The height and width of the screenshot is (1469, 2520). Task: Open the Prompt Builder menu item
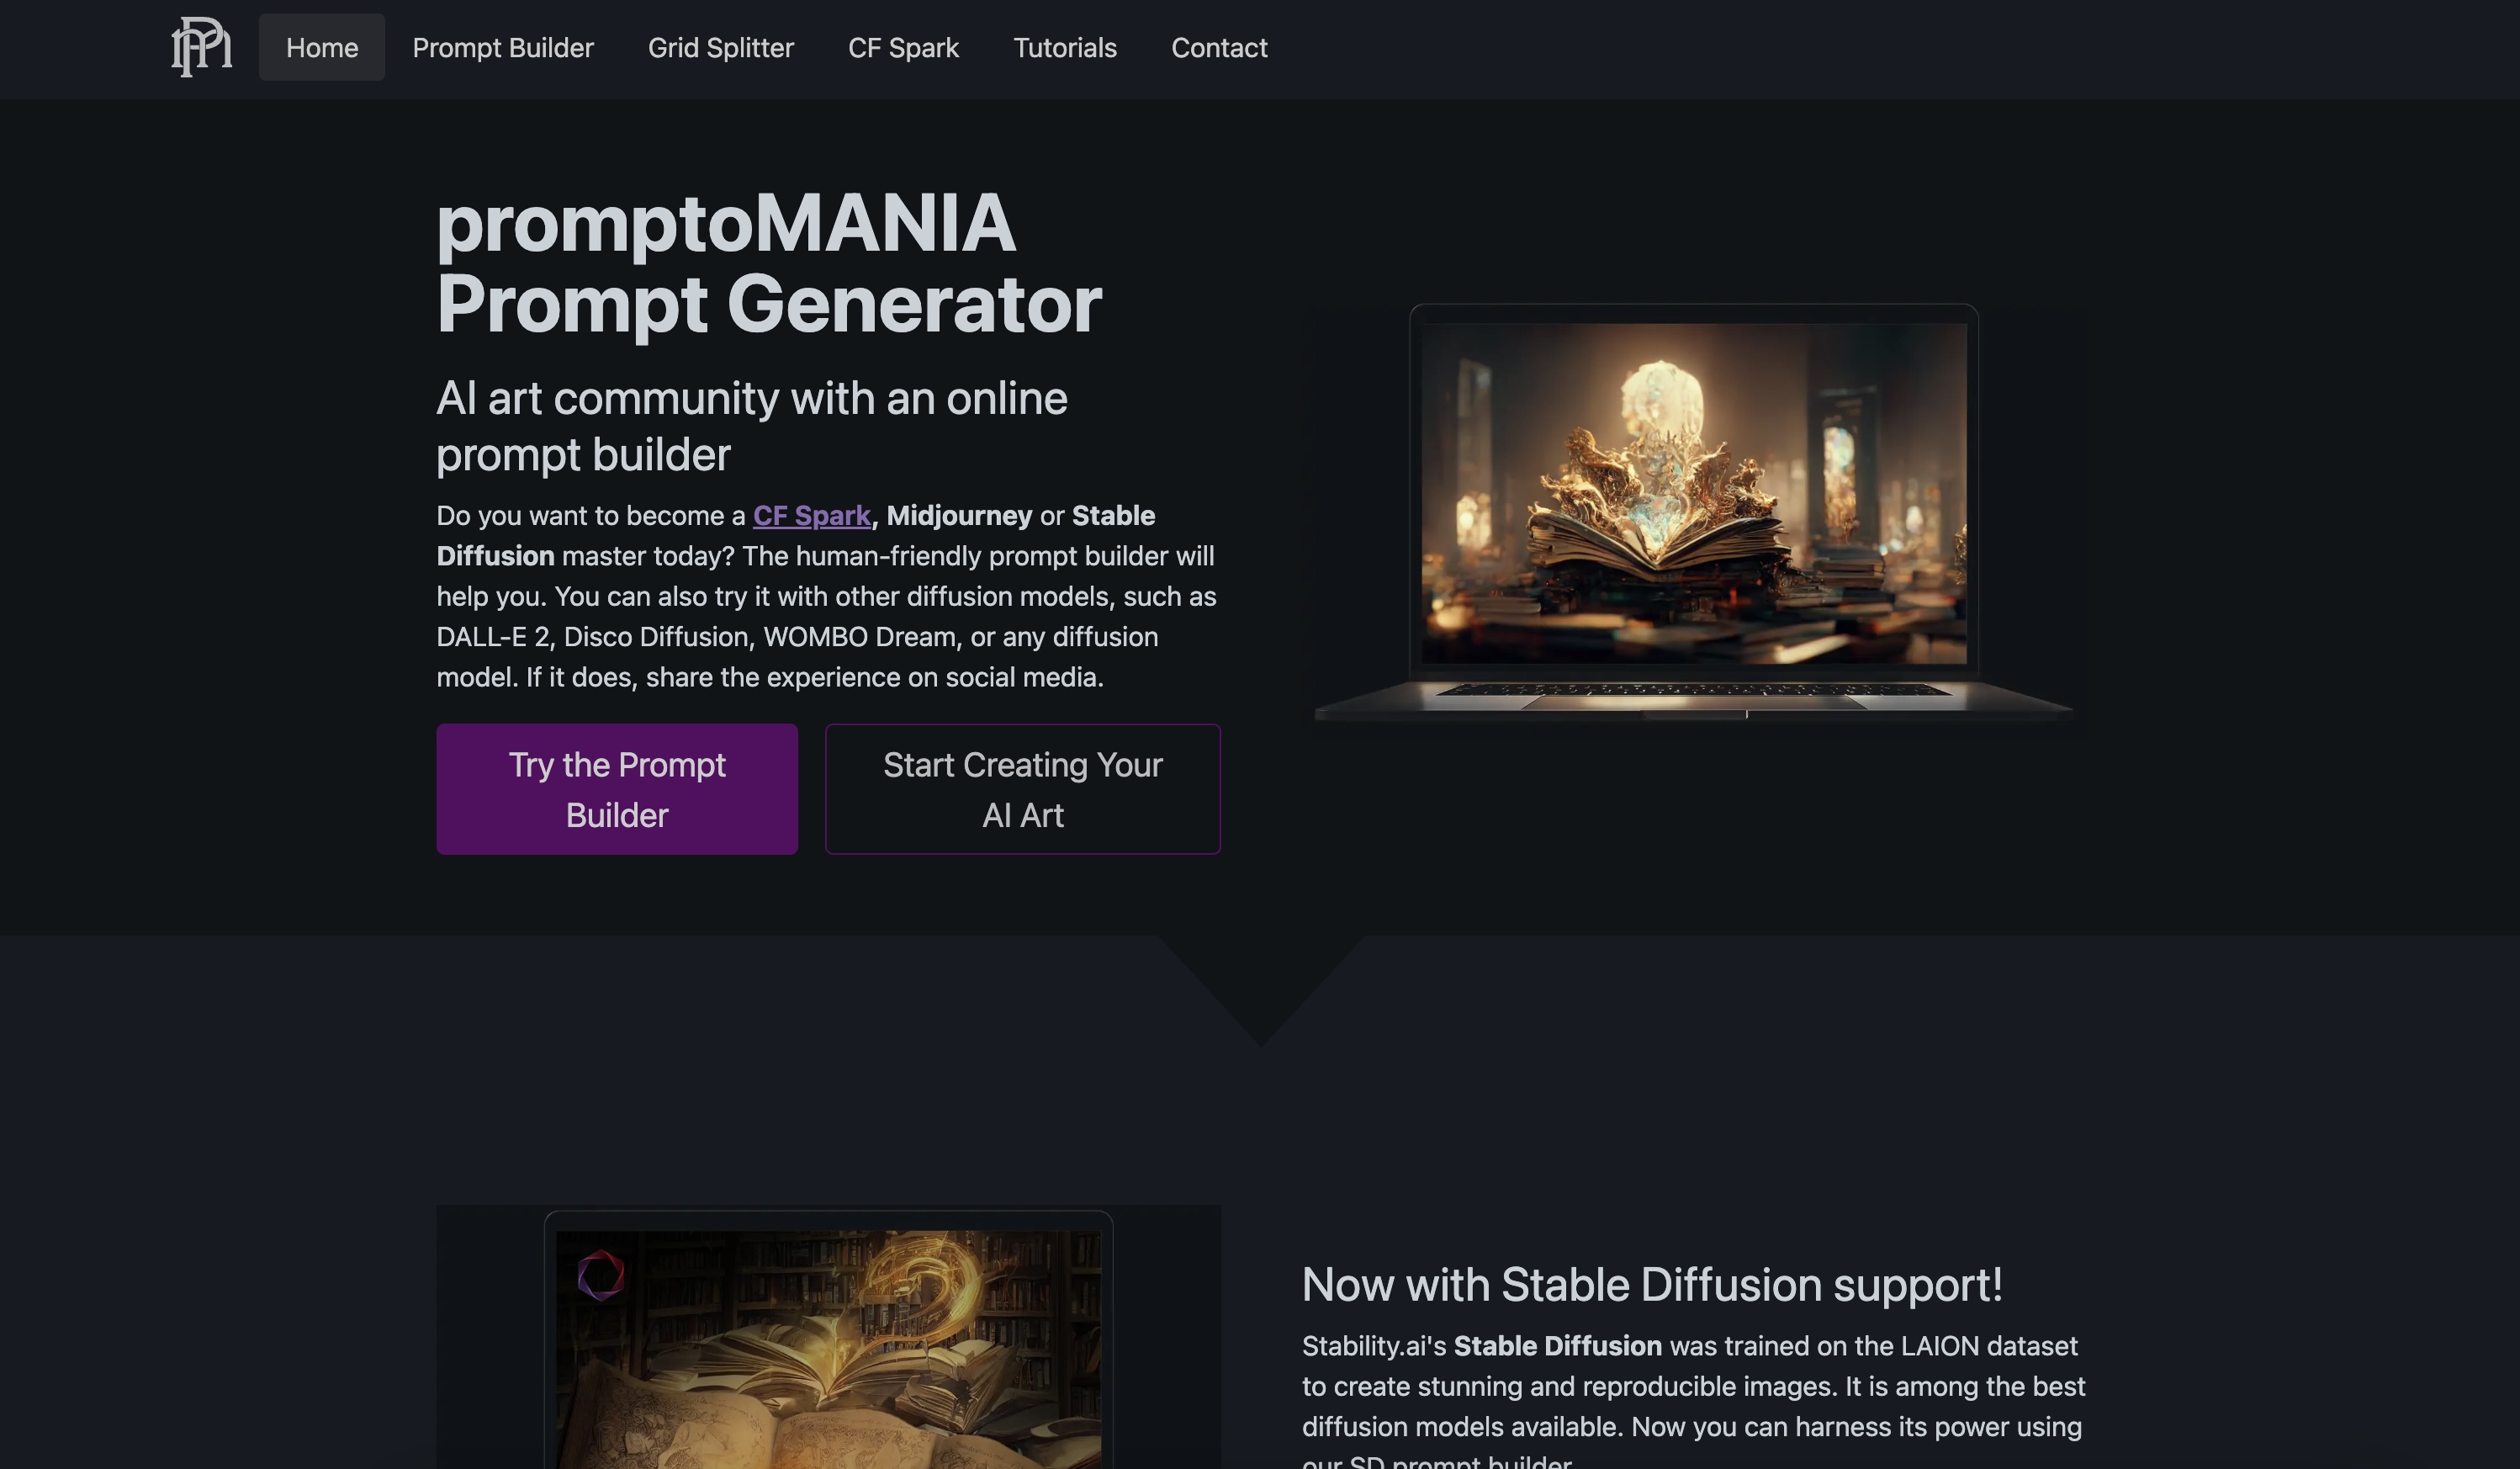coord(503,47)
